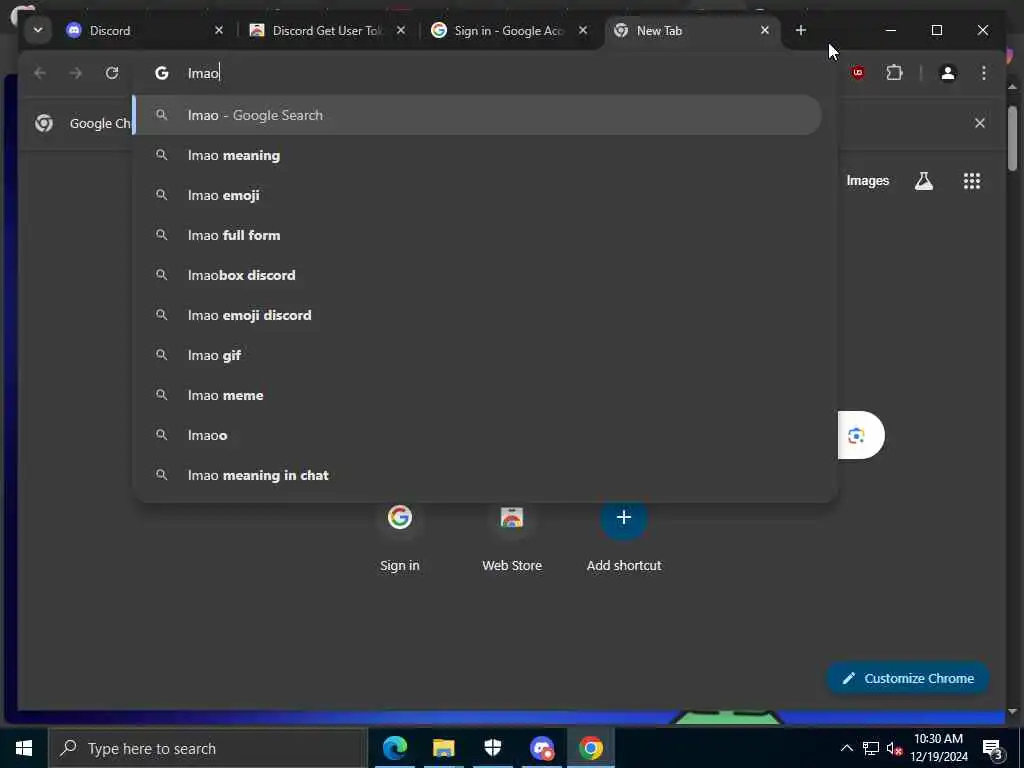1024x768 pixels.
Task: Open Microsoft Edge from taskbar
Action: 394,748
